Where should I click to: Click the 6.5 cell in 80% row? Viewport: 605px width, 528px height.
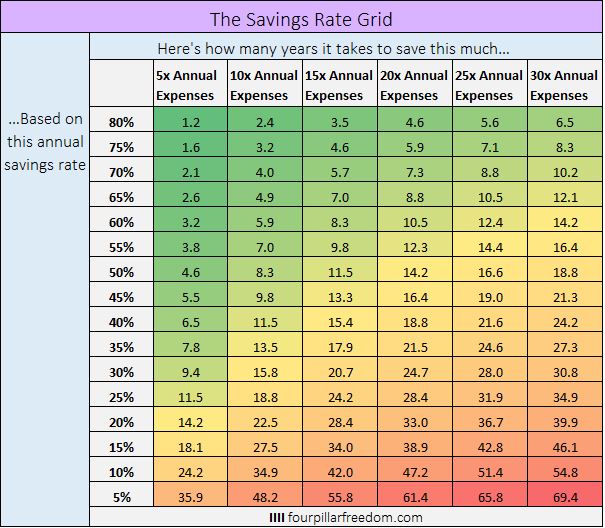coord(564,122)
